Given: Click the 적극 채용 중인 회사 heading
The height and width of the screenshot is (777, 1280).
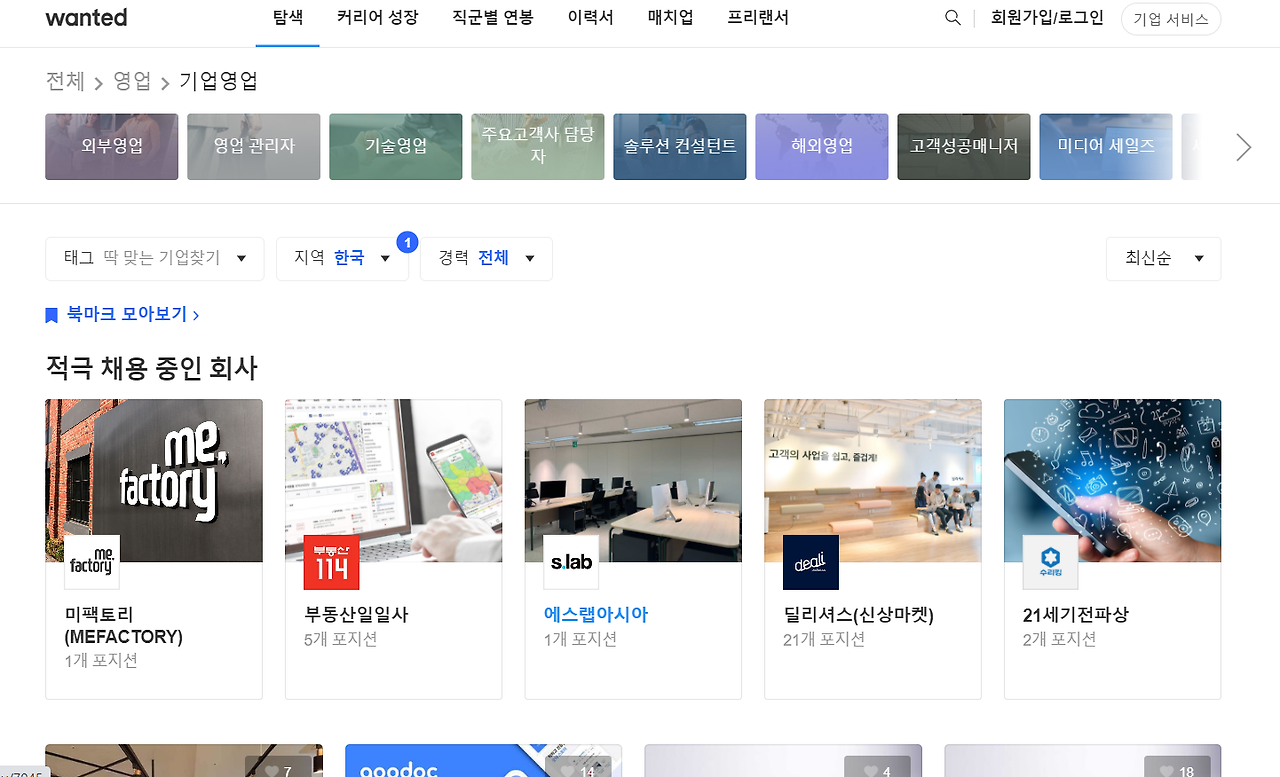Looking at the screenshot, I should coord(152,368).
